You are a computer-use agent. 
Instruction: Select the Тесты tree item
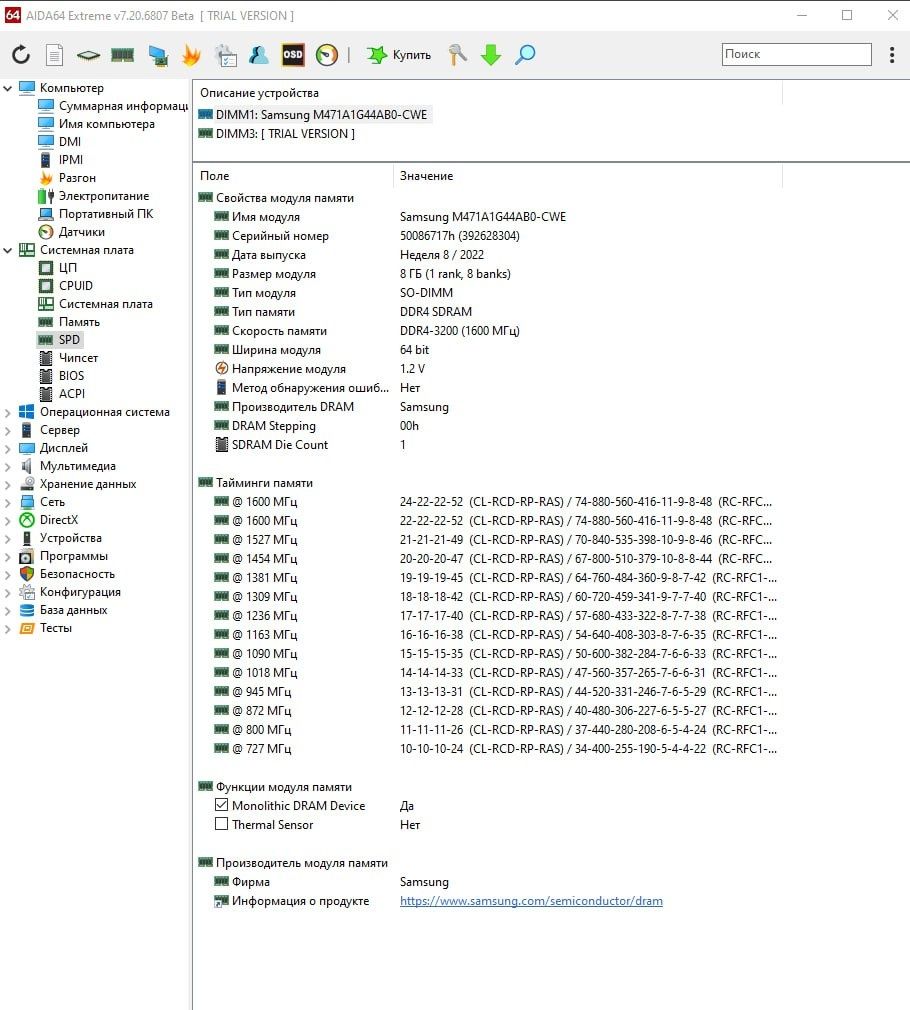tap(46, 628)
